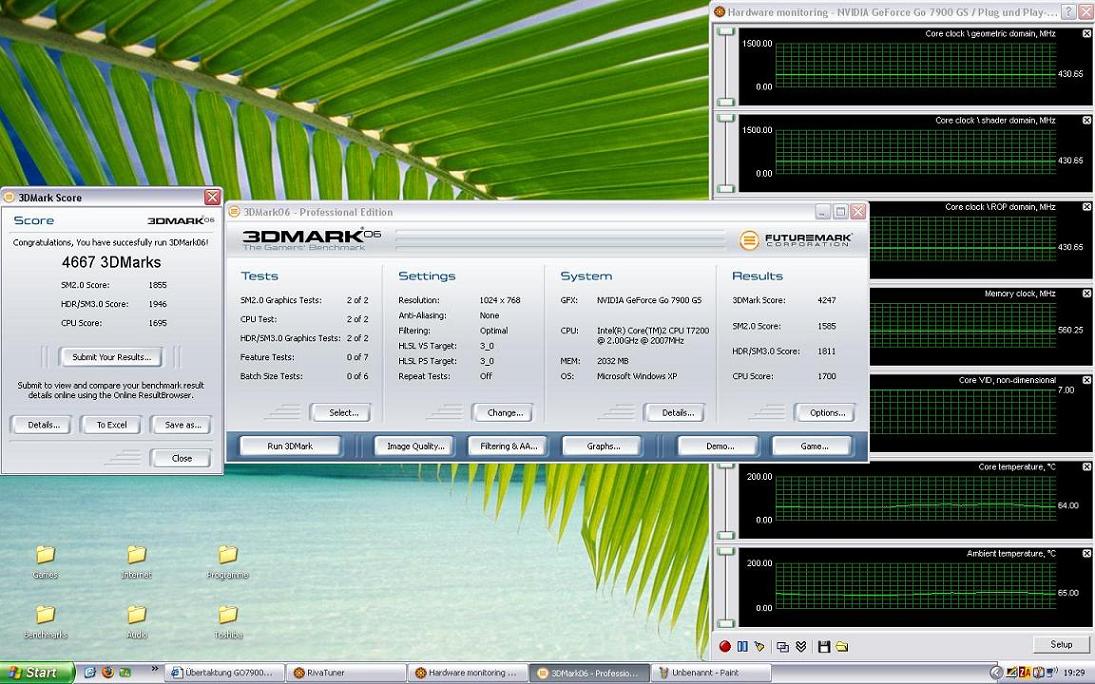Click the overlapping windows icon in monitoring toolbar
Viewport: 1095px width, 684px height.
click(x=783, y=646)
